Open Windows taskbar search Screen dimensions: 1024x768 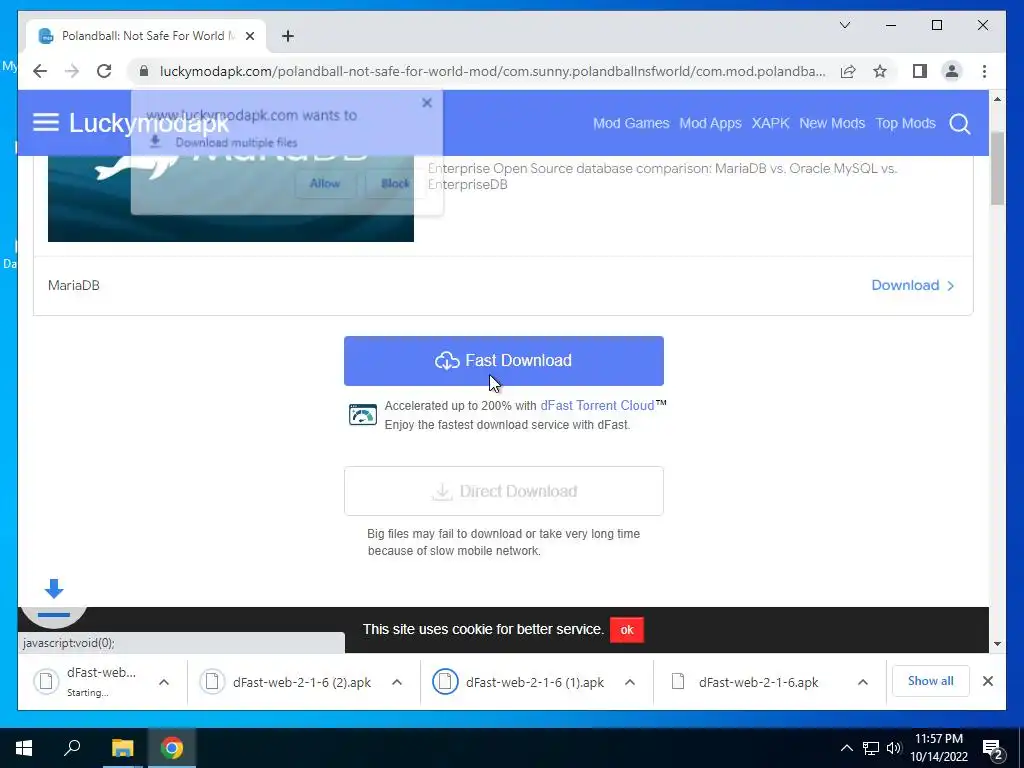pyautogui.click(x=72, y=748)
